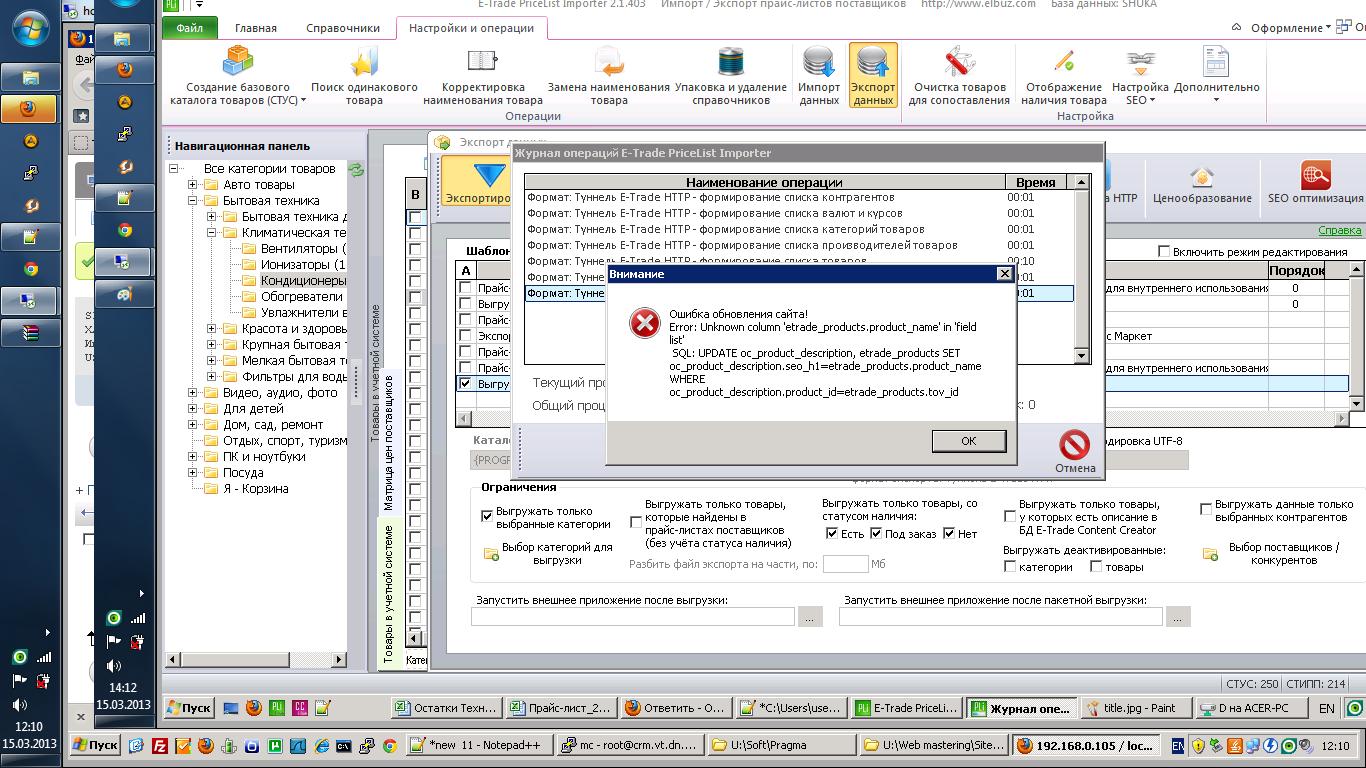Open Упаковка и удаление справочников

(731, 76)
